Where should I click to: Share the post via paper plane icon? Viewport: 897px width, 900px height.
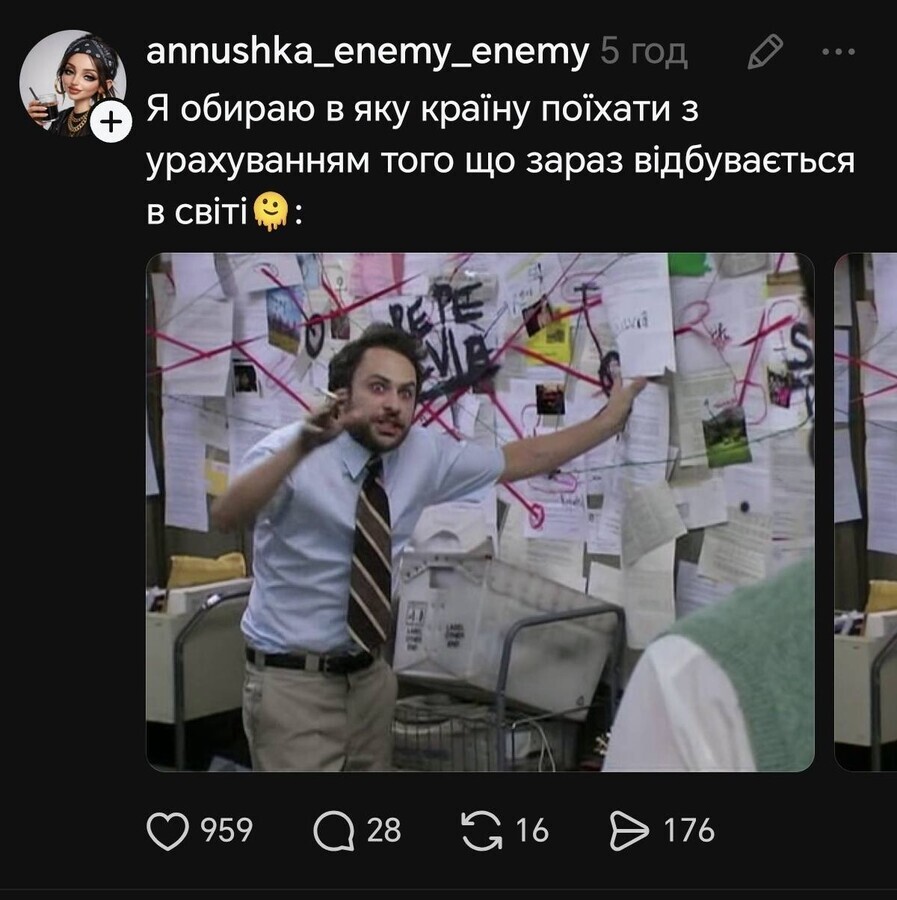[630, 830]
